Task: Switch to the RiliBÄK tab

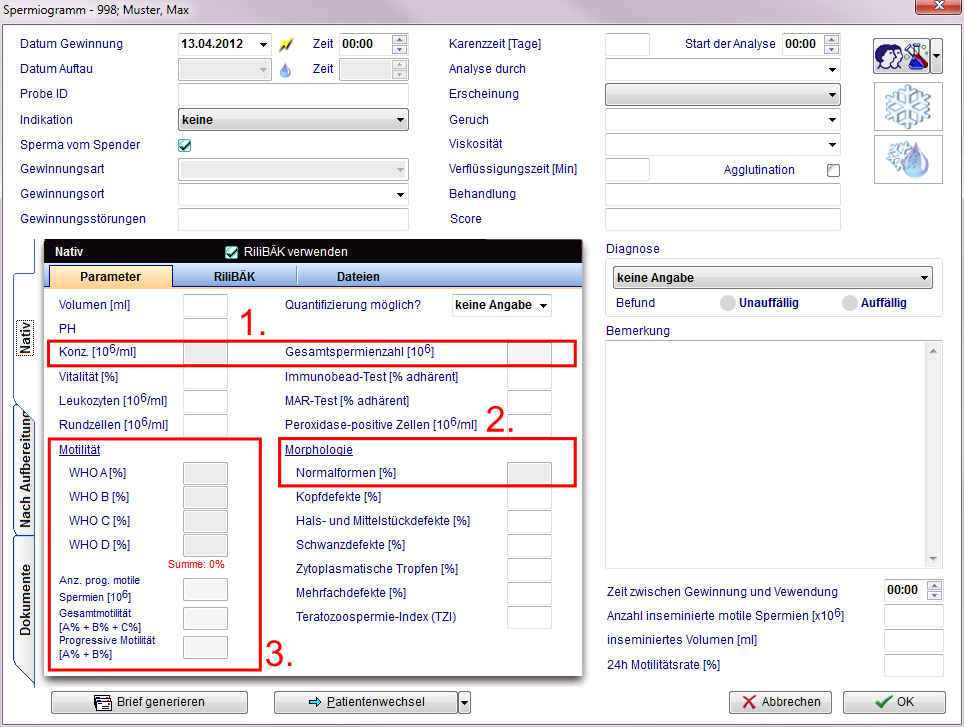Action: click(234, 277)
